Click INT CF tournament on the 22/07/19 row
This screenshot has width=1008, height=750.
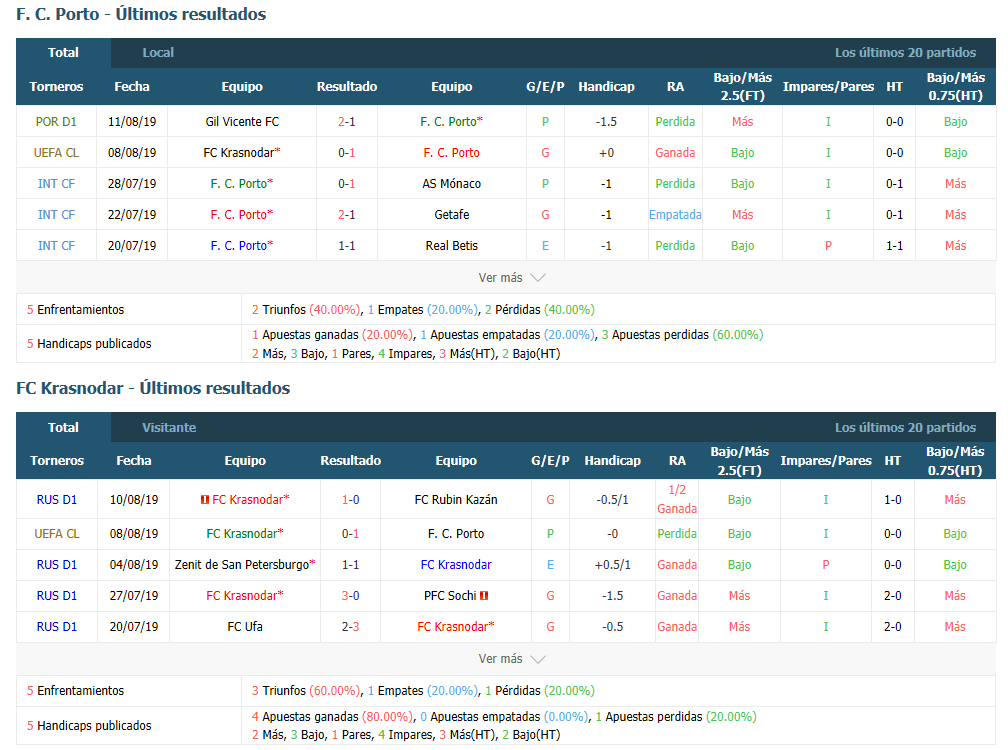pyautogui.click(x=56, y=215)
